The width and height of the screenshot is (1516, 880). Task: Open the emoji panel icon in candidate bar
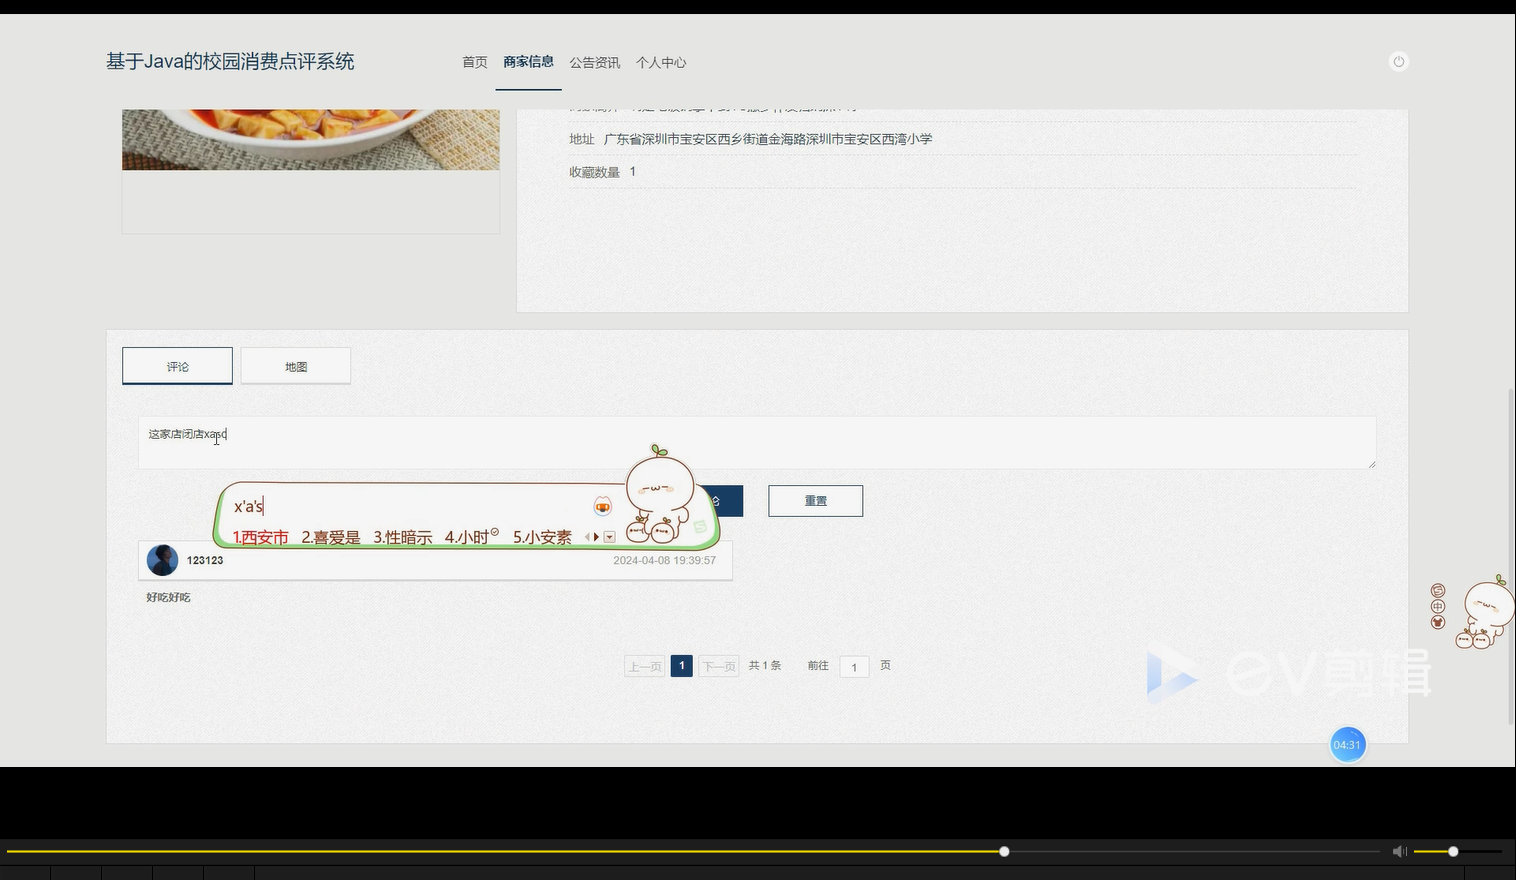(x=602, y=507)
